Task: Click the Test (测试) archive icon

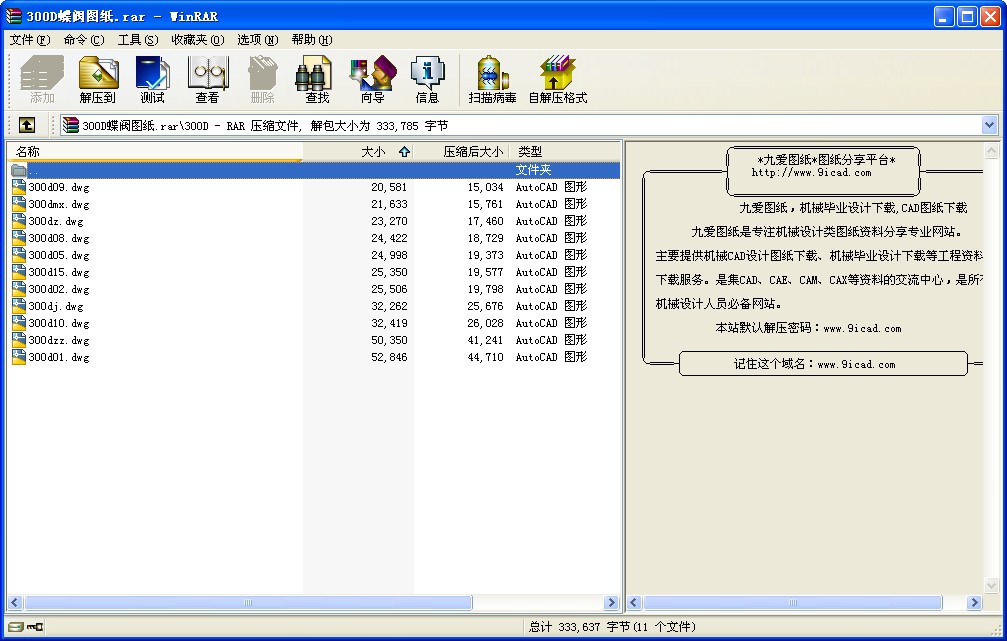Action: pos(152,79)
